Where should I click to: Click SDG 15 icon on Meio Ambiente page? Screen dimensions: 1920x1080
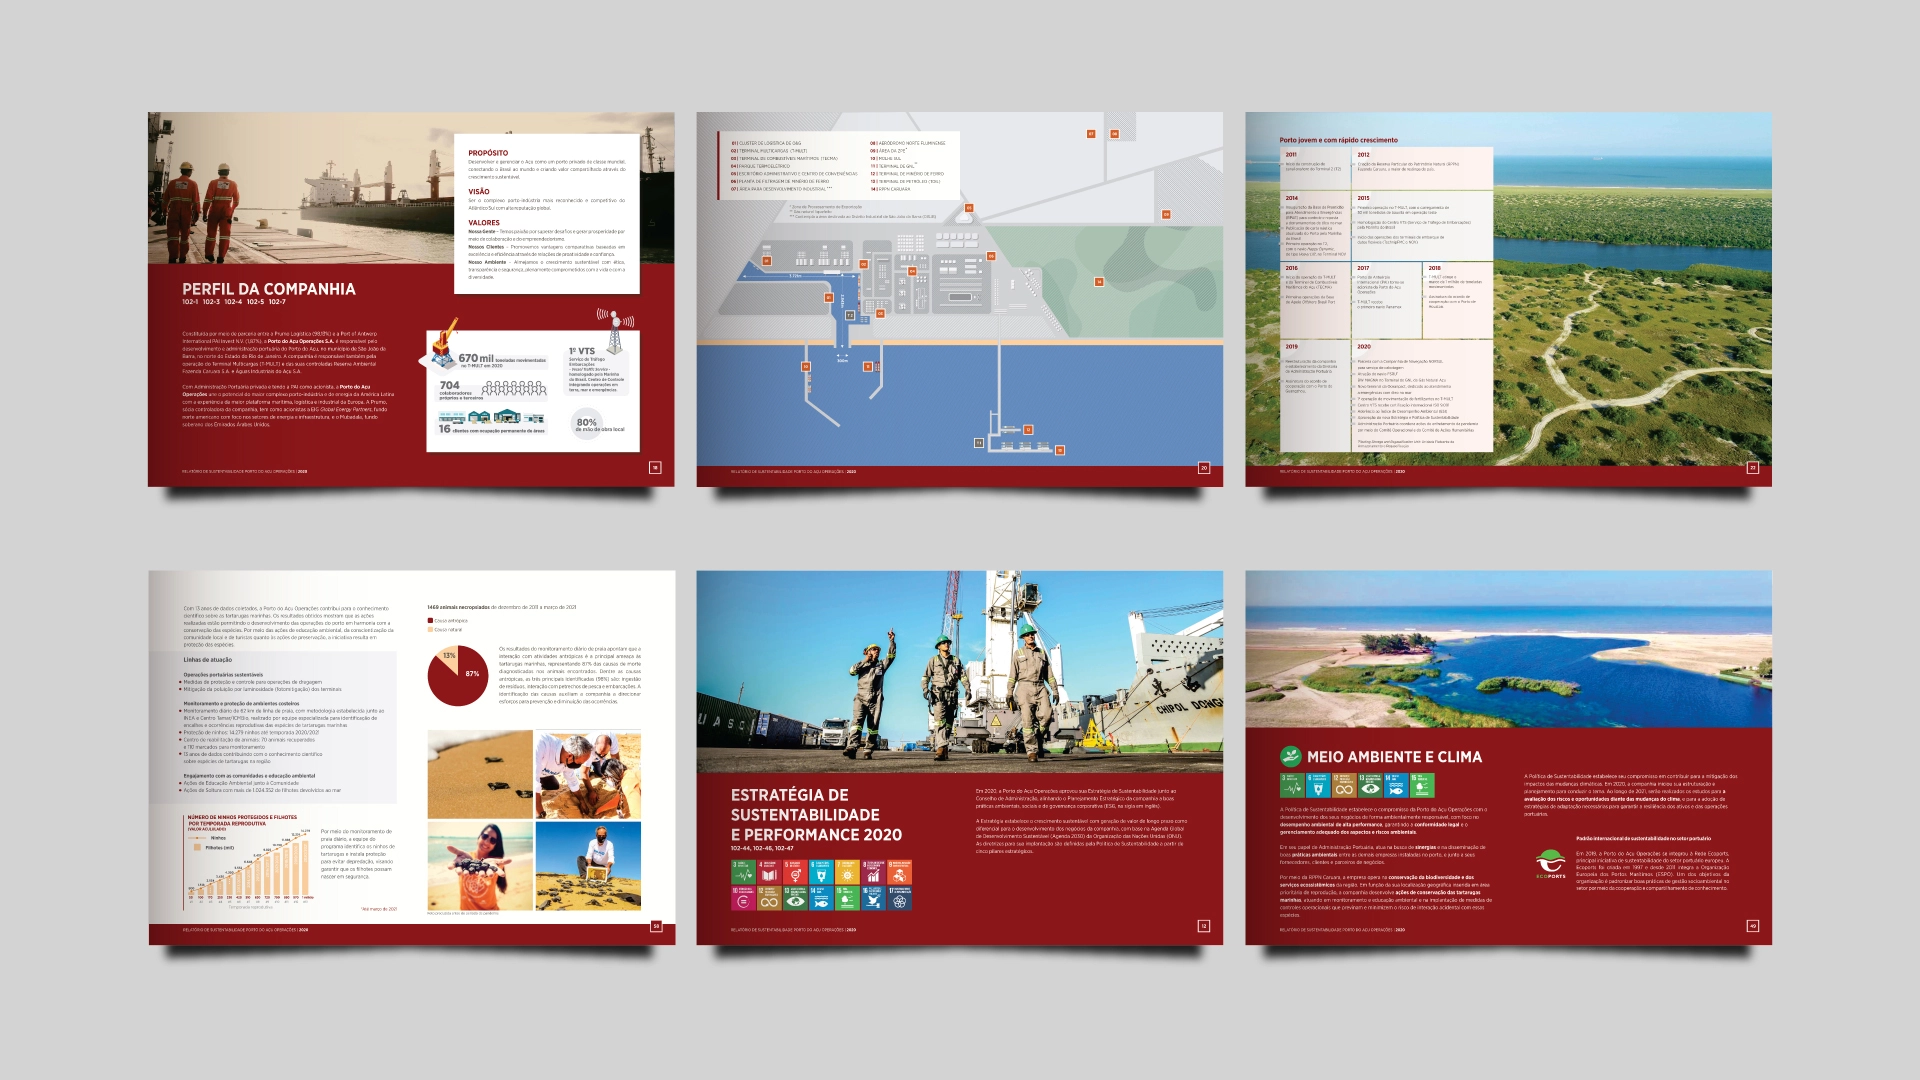1422,785
